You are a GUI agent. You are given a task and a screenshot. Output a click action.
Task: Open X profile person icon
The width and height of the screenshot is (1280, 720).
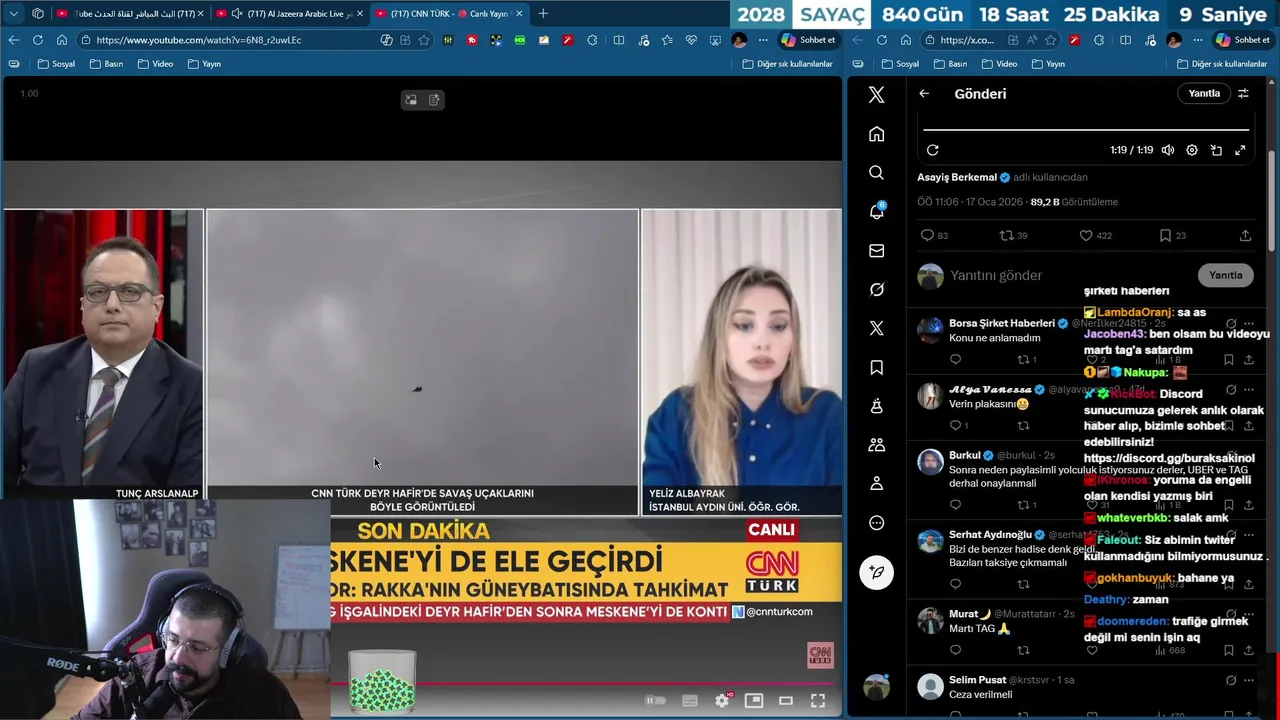(x=876, y=484)
